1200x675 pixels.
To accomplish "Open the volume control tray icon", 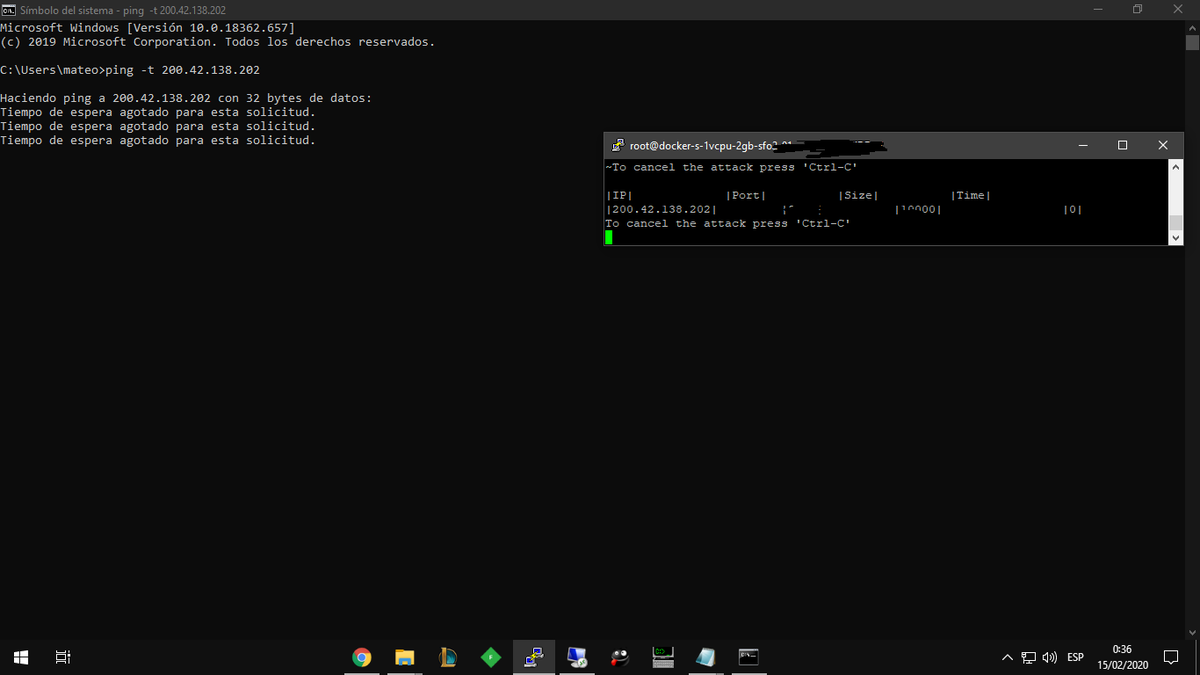I will pyautogui.click(x=1050, y=657).
